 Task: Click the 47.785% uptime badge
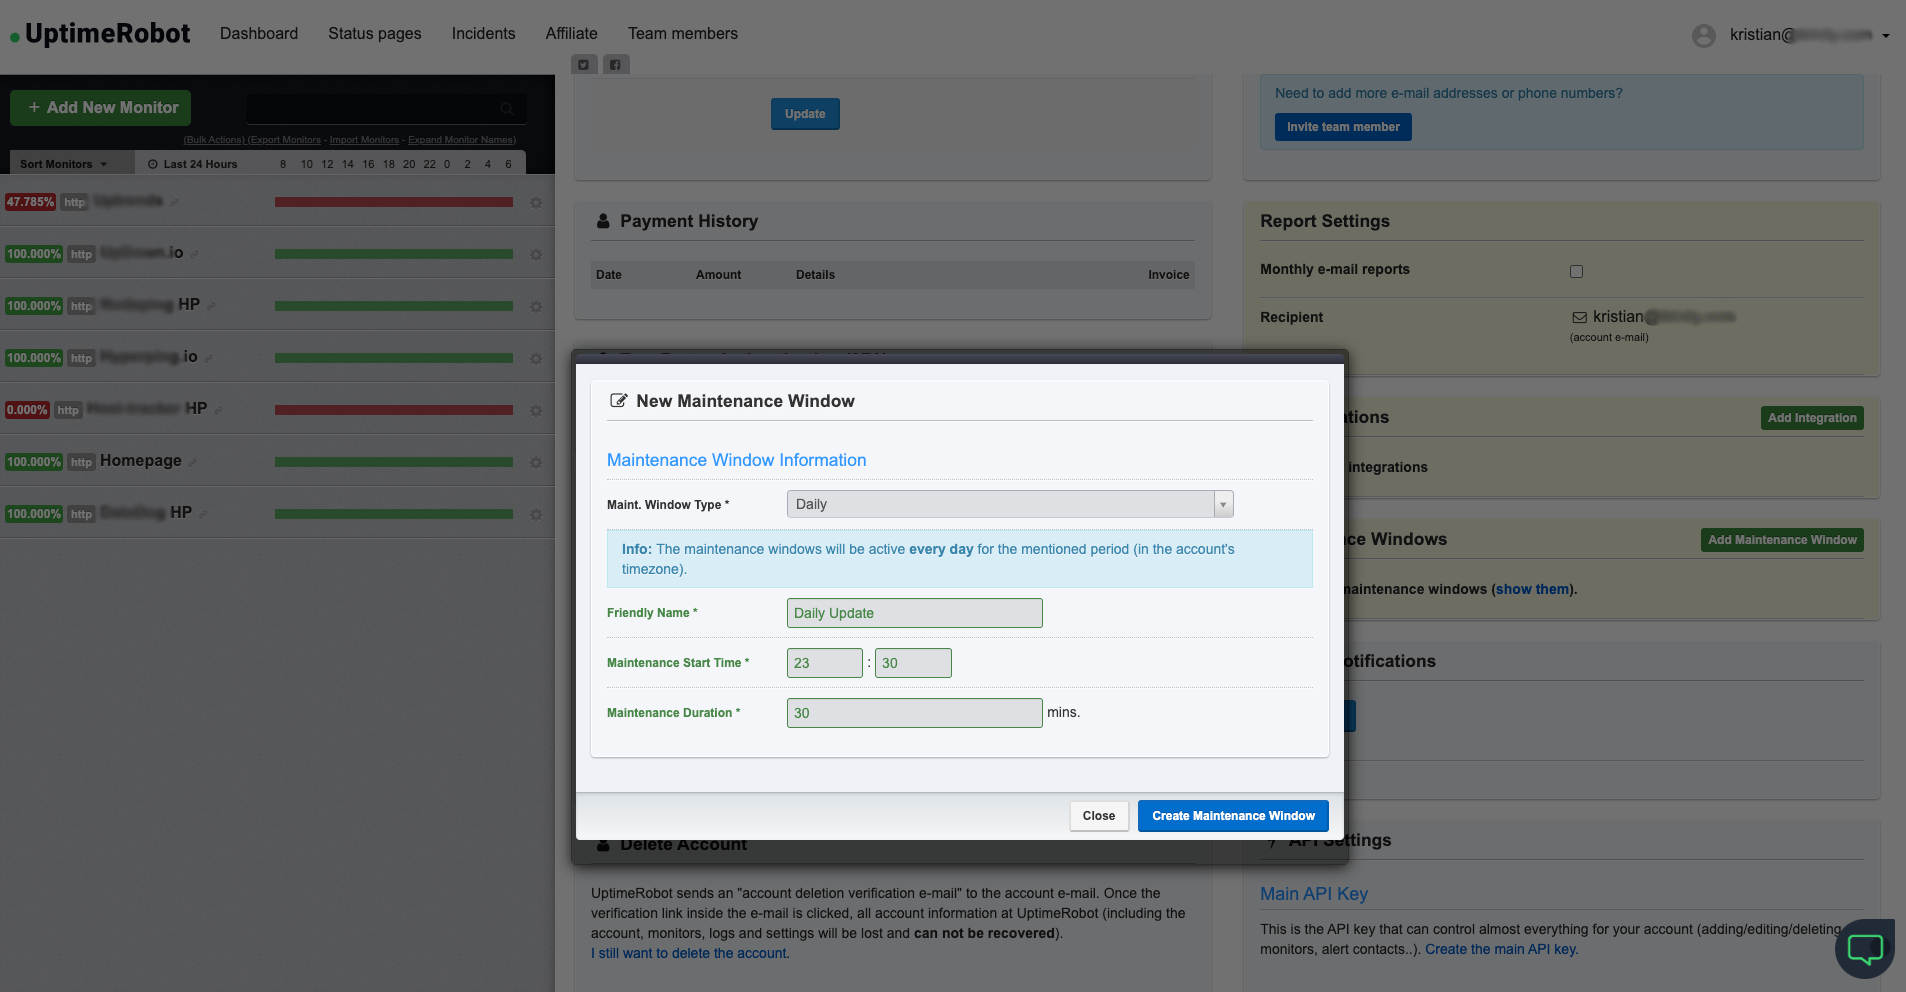(30, 202)
